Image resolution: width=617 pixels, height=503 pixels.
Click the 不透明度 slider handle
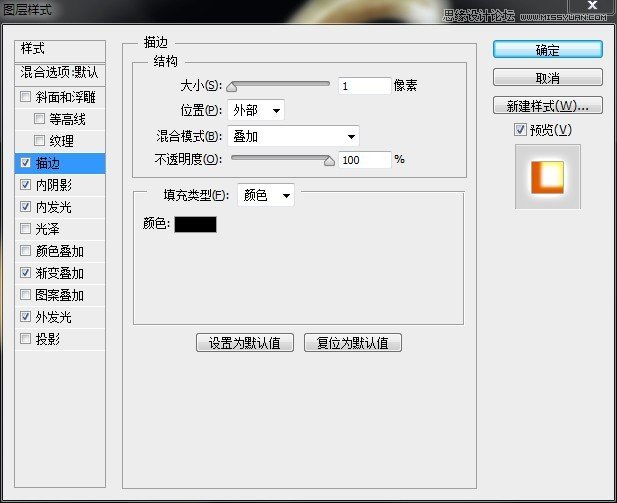(x=329, y=161)
